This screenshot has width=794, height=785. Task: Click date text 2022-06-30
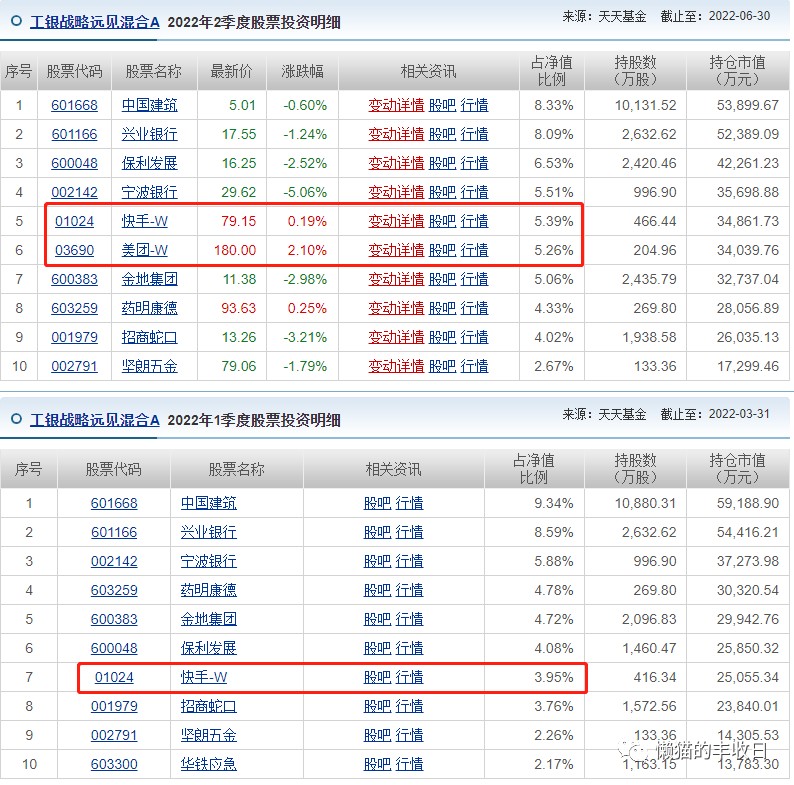click(739, 16)
